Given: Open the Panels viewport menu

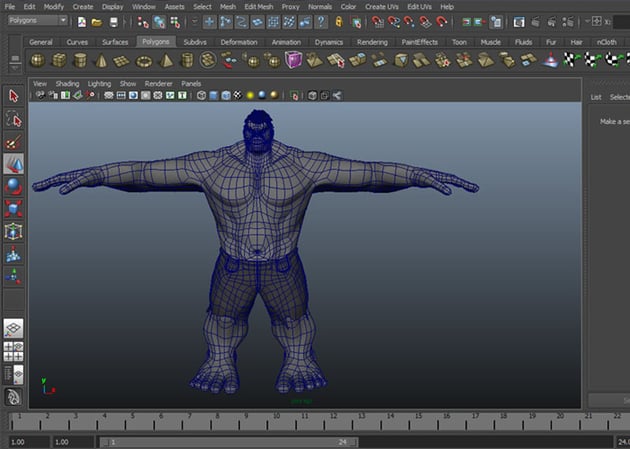Looking at the screenshot, I should 191,84.
